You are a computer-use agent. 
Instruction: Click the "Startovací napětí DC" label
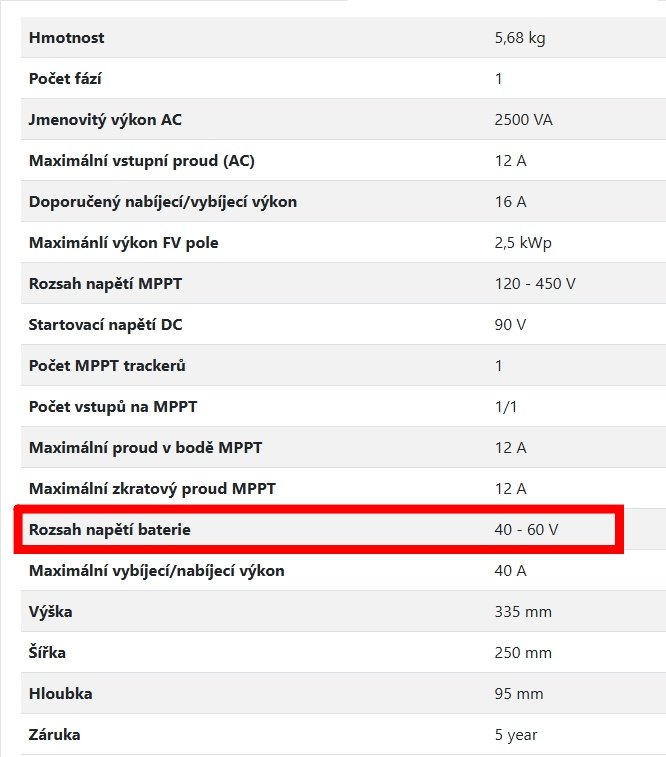[106, 325]
